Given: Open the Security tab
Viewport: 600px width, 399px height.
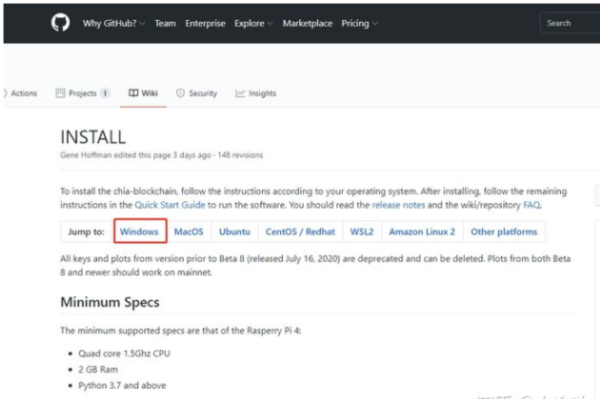Looking at the screenshot, I should [x=196, y=93].
